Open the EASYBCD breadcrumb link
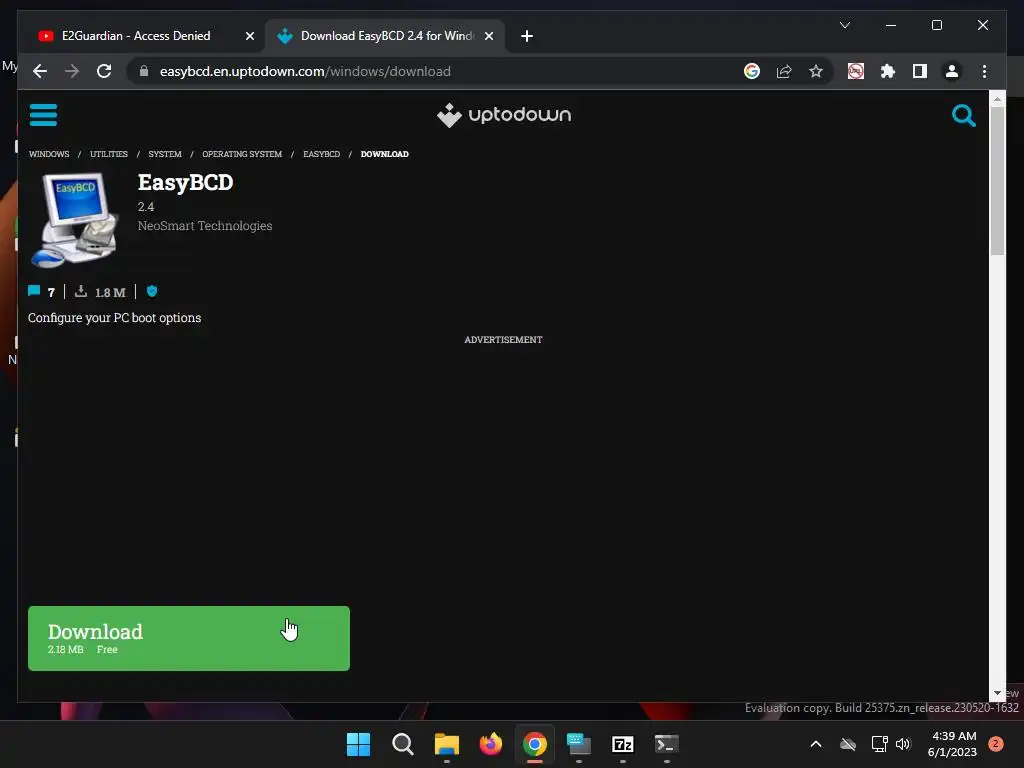Image resolution: width=1024 pixels, height=768 pixels. click(321, 154)
